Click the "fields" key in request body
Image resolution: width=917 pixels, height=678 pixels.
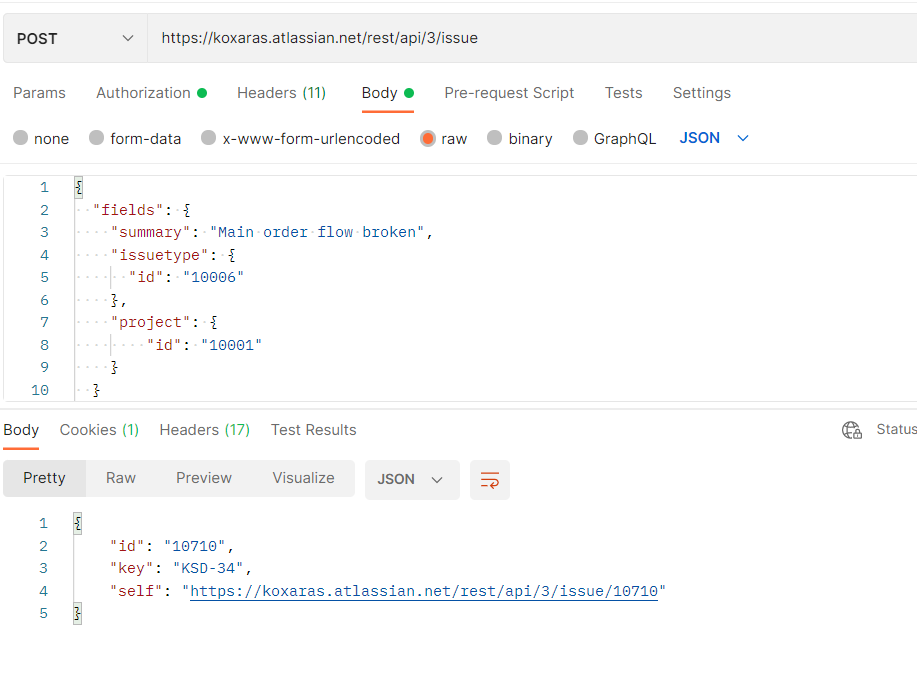click(x=128, y=210)
